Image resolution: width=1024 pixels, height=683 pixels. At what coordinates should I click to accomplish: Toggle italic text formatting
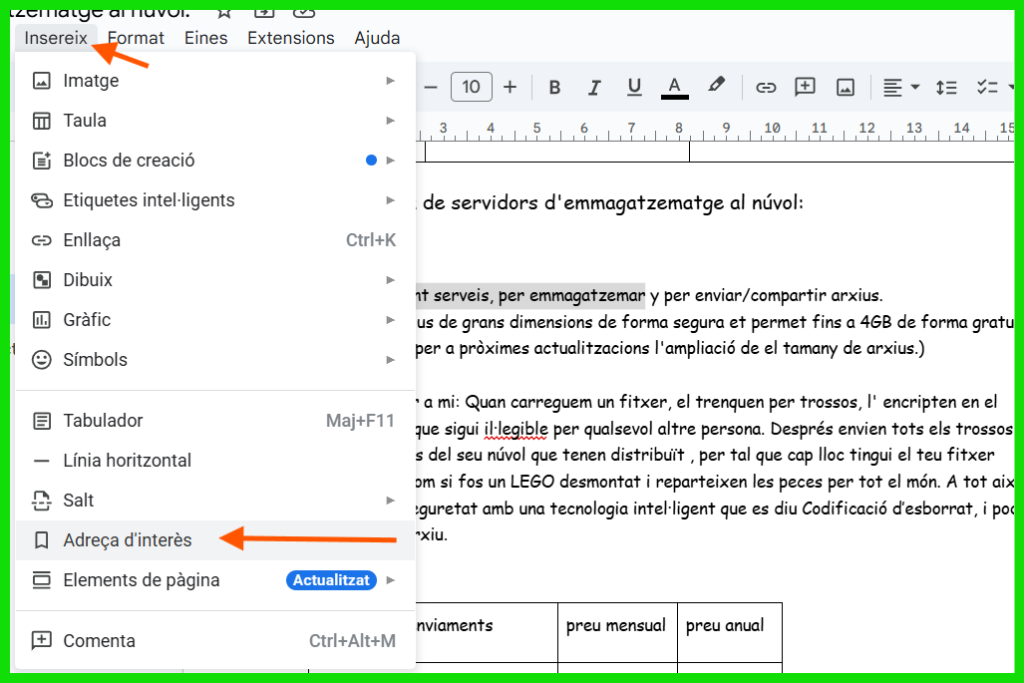594,87
